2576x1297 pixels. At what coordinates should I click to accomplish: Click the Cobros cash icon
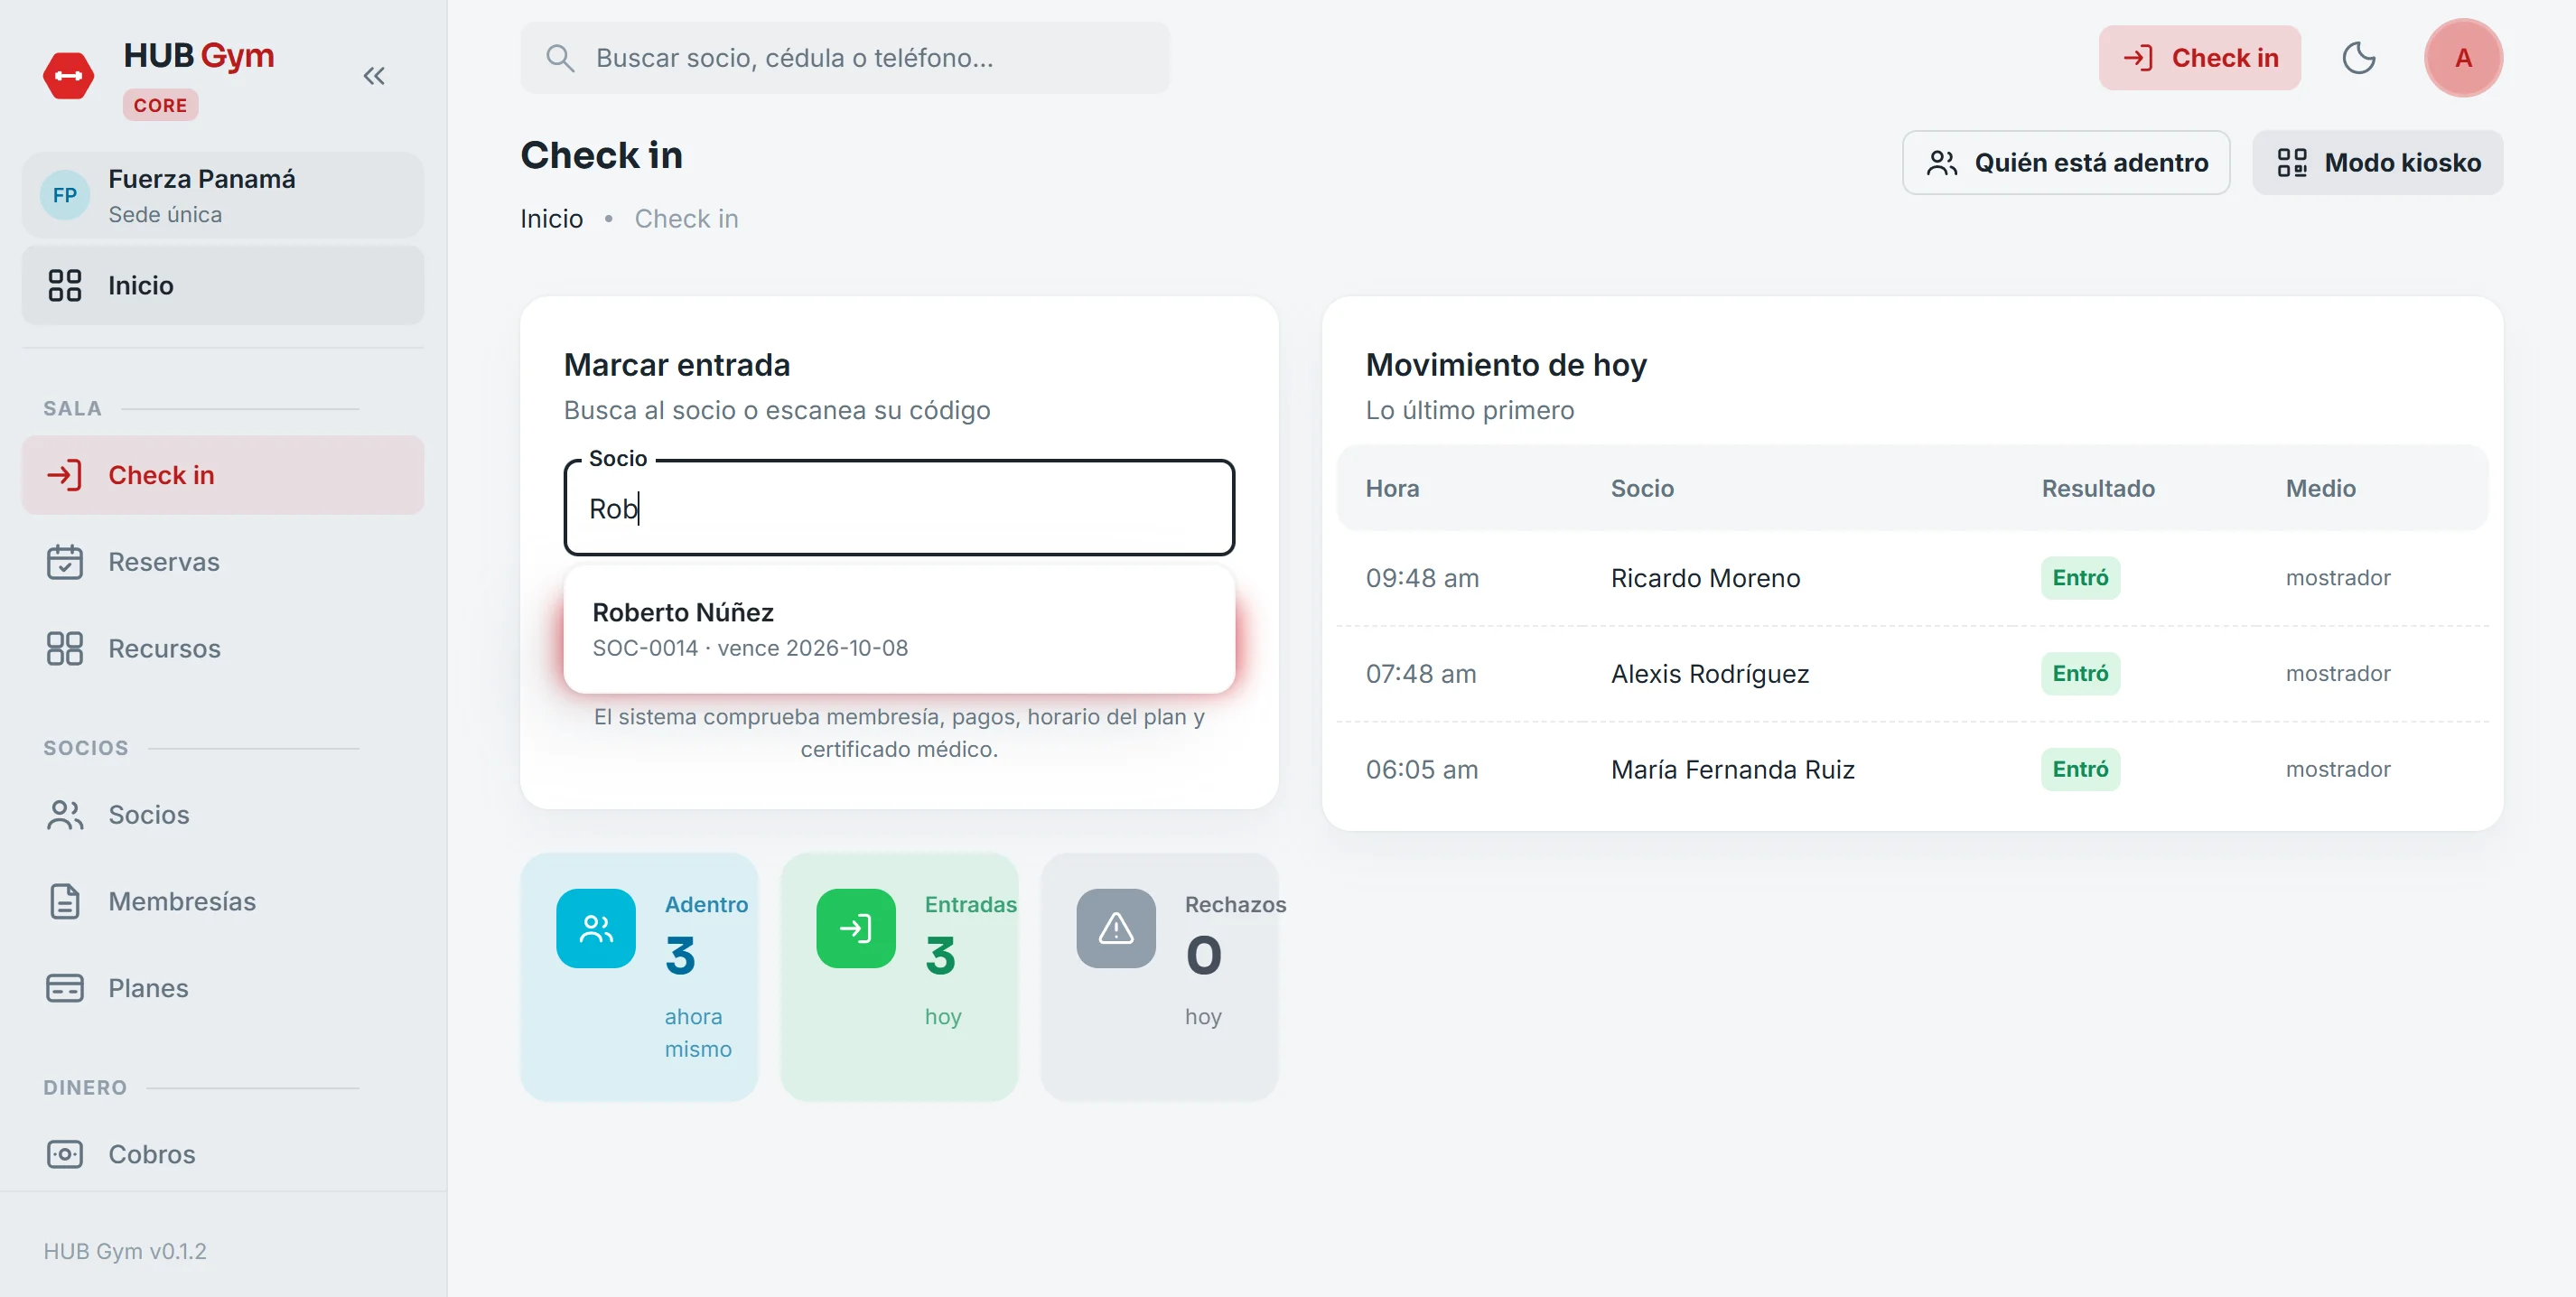(x=65, y=1154)
